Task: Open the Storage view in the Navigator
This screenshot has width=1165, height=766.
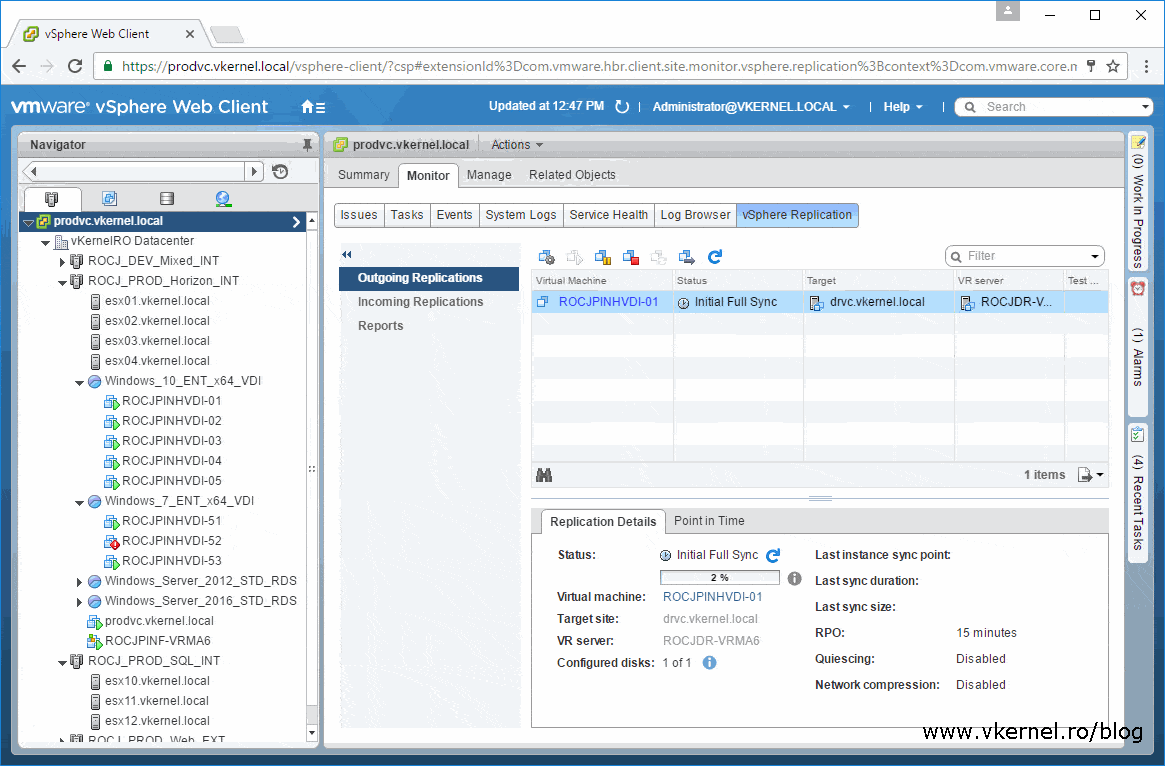Action: 165,198
